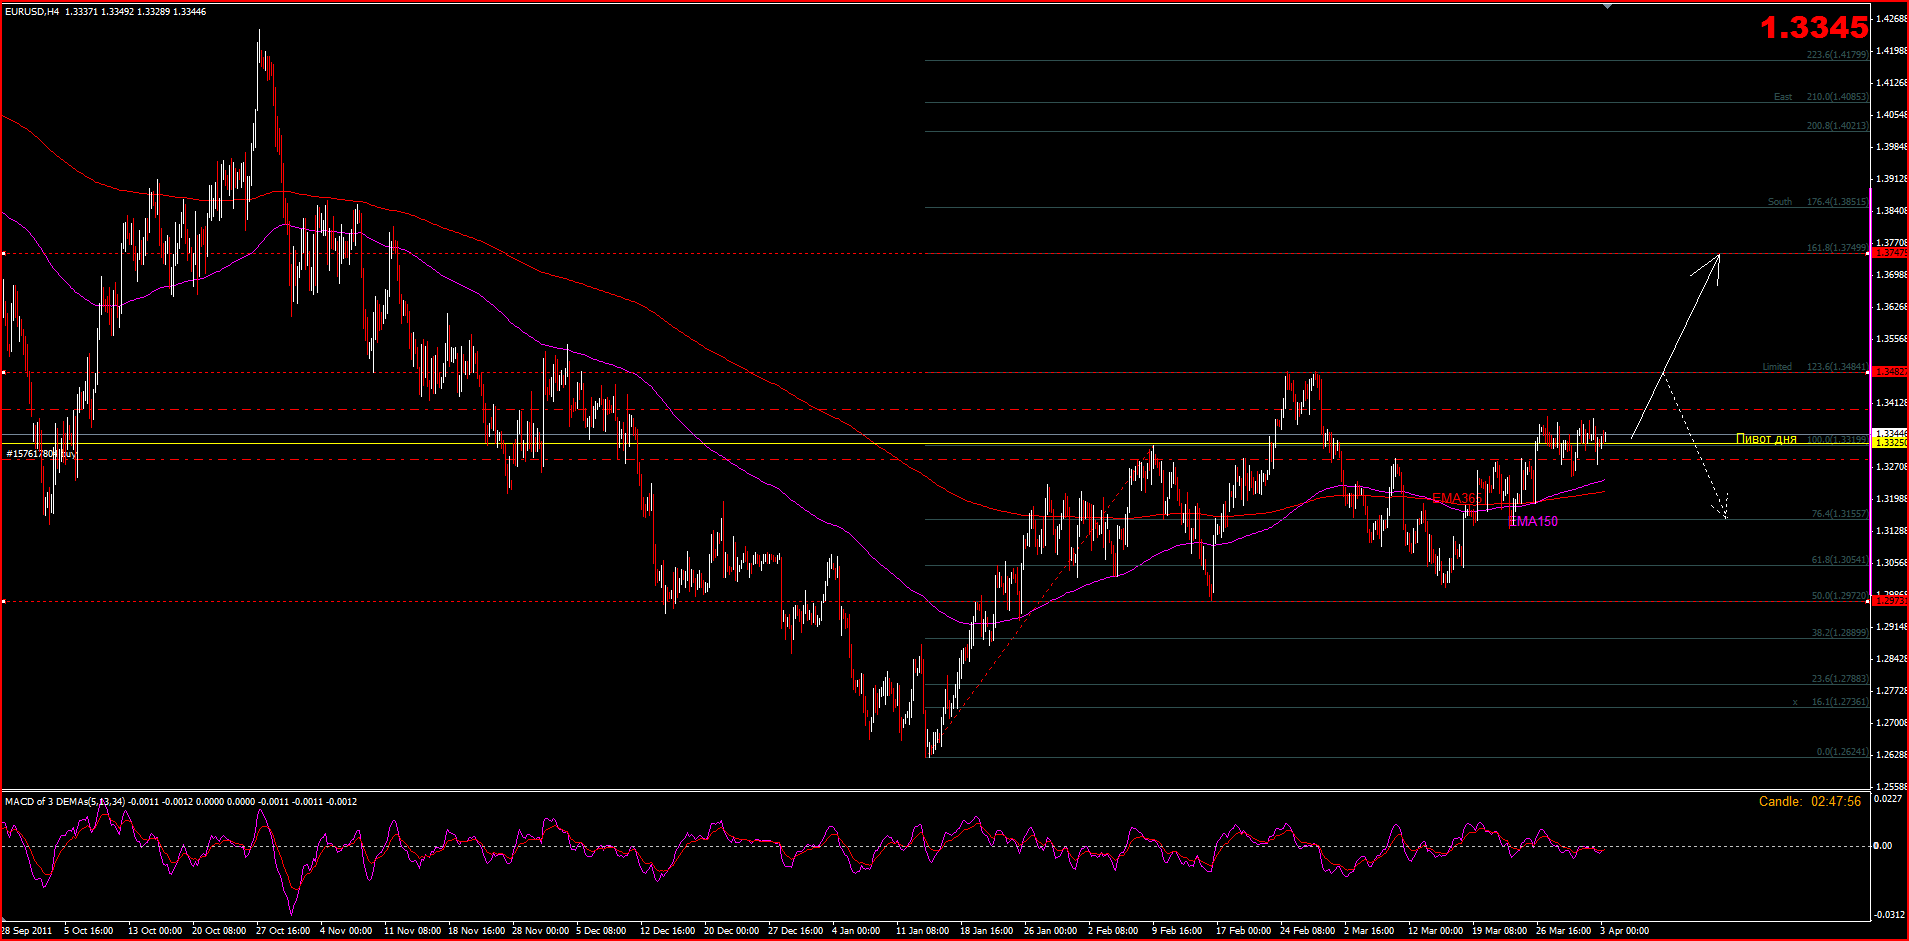Screen dimensions: 1909x941
Task: Click the '3 Apr 00:00' time axis label
Action: [1624, 931]
